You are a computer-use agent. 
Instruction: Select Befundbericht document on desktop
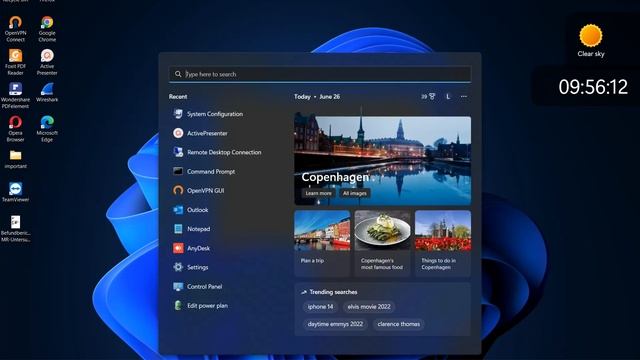tap(15, 229)
